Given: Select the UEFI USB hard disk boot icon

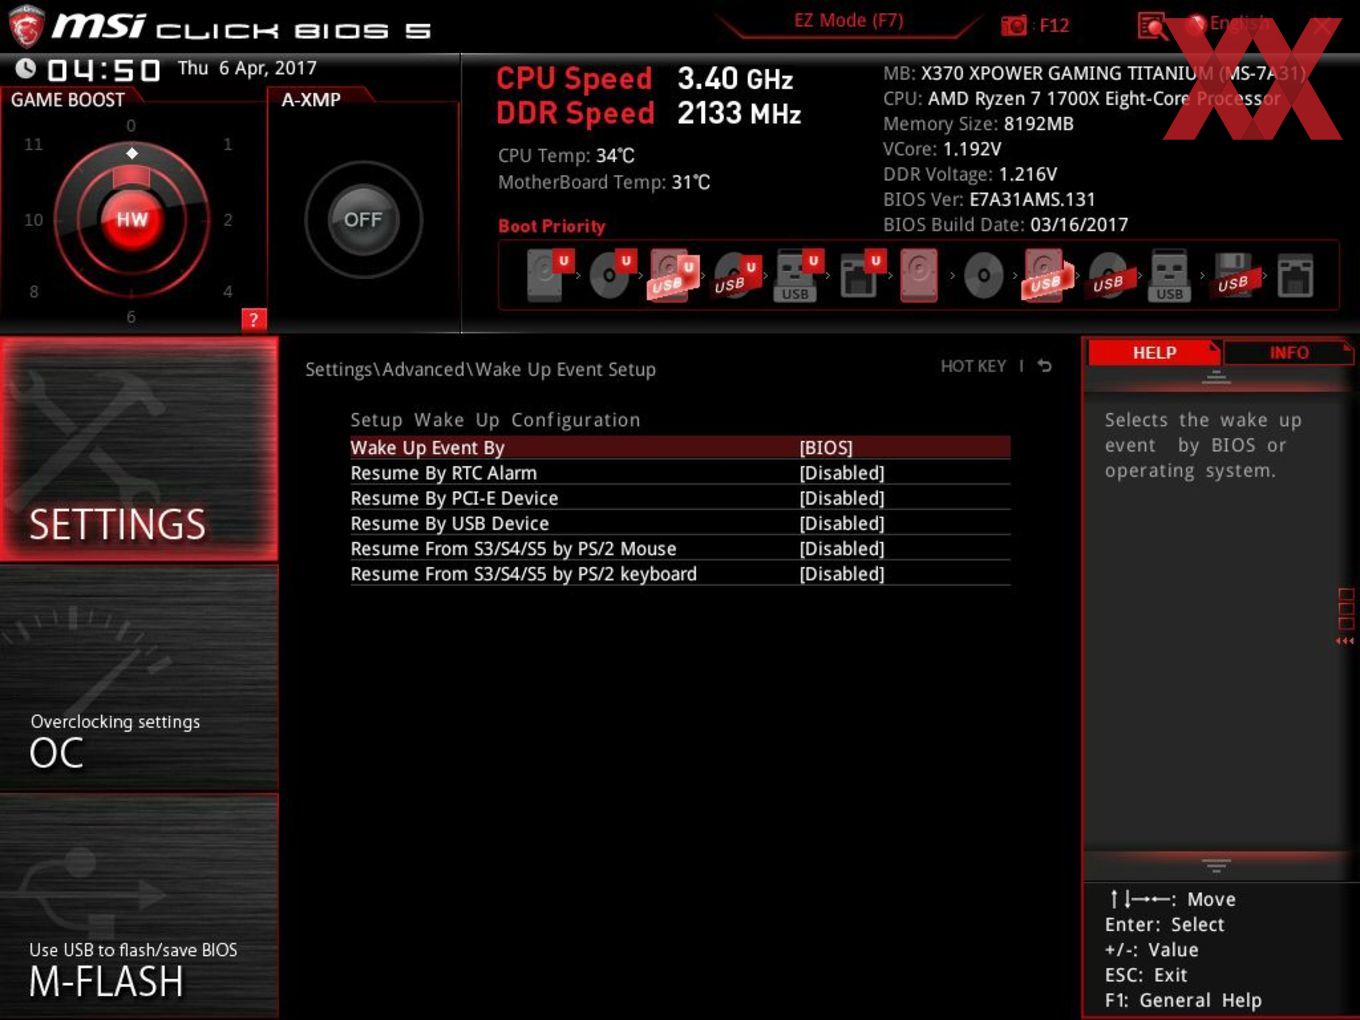Looking at the screenshot, I should [673, 275].
